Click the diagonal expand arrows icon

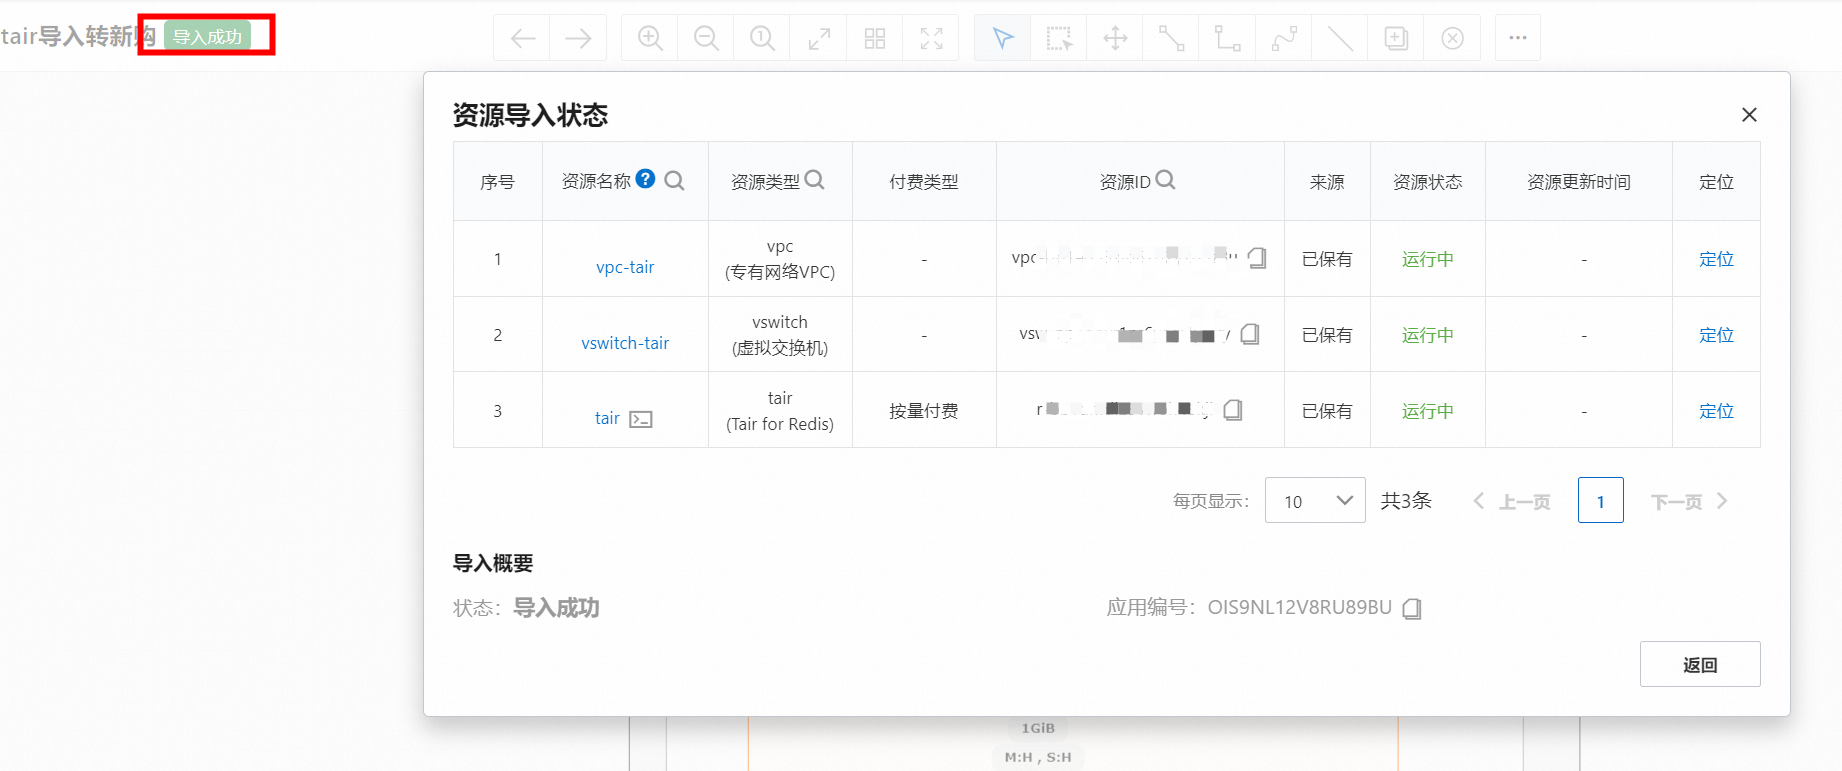click(x=819, y=38)
